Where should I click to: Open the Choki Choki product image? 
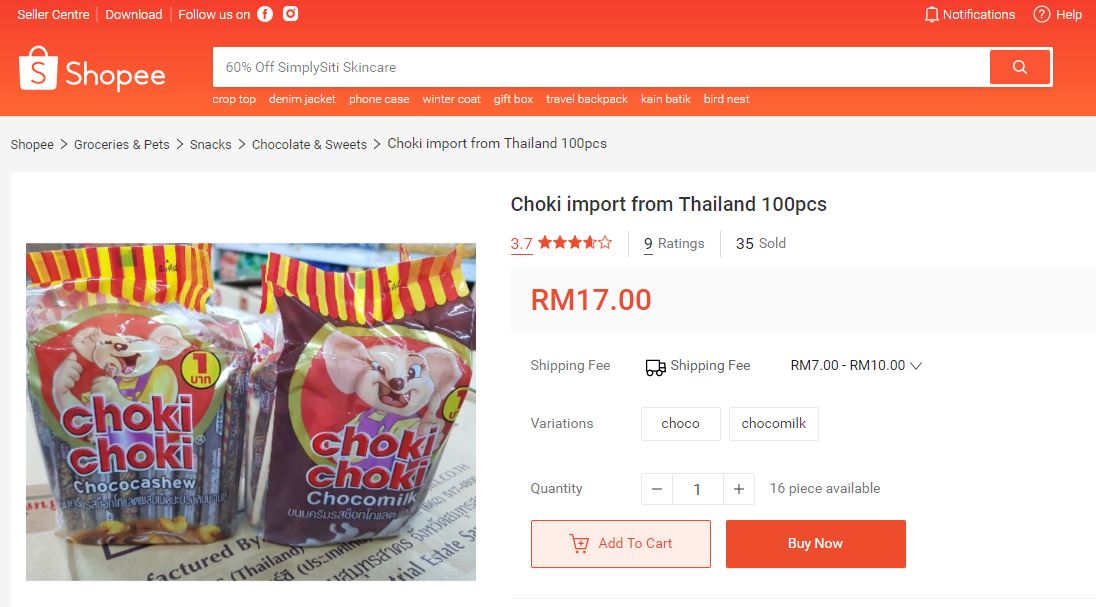(x=251, y=412)
